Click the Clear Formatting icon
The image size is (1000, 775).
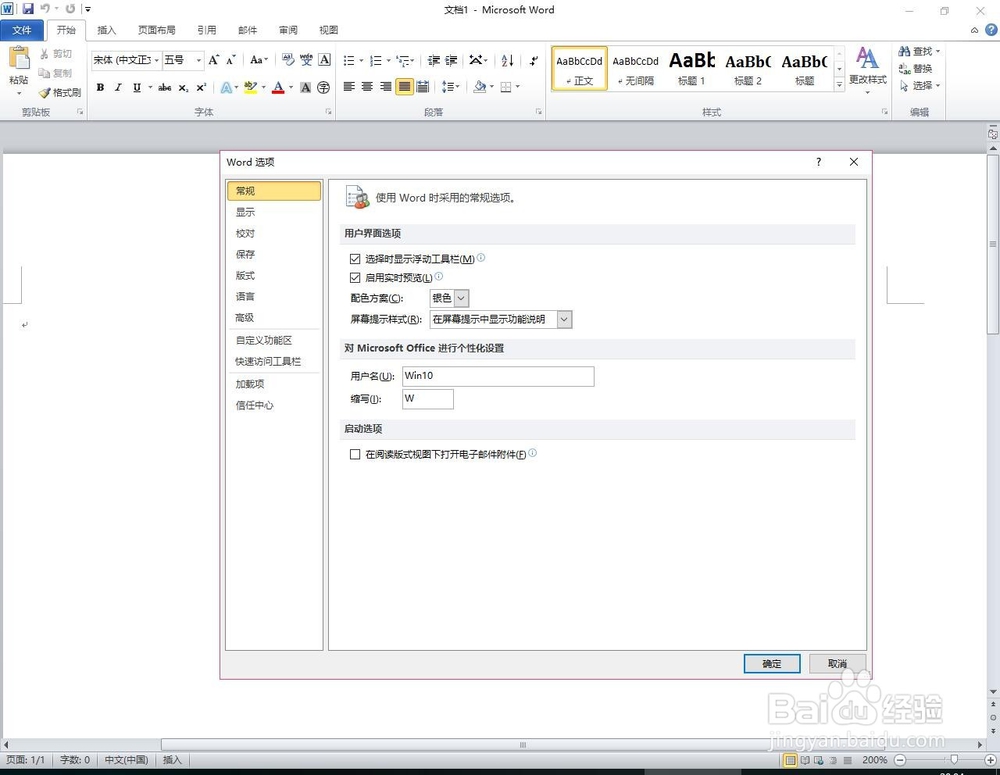[288, 60]
